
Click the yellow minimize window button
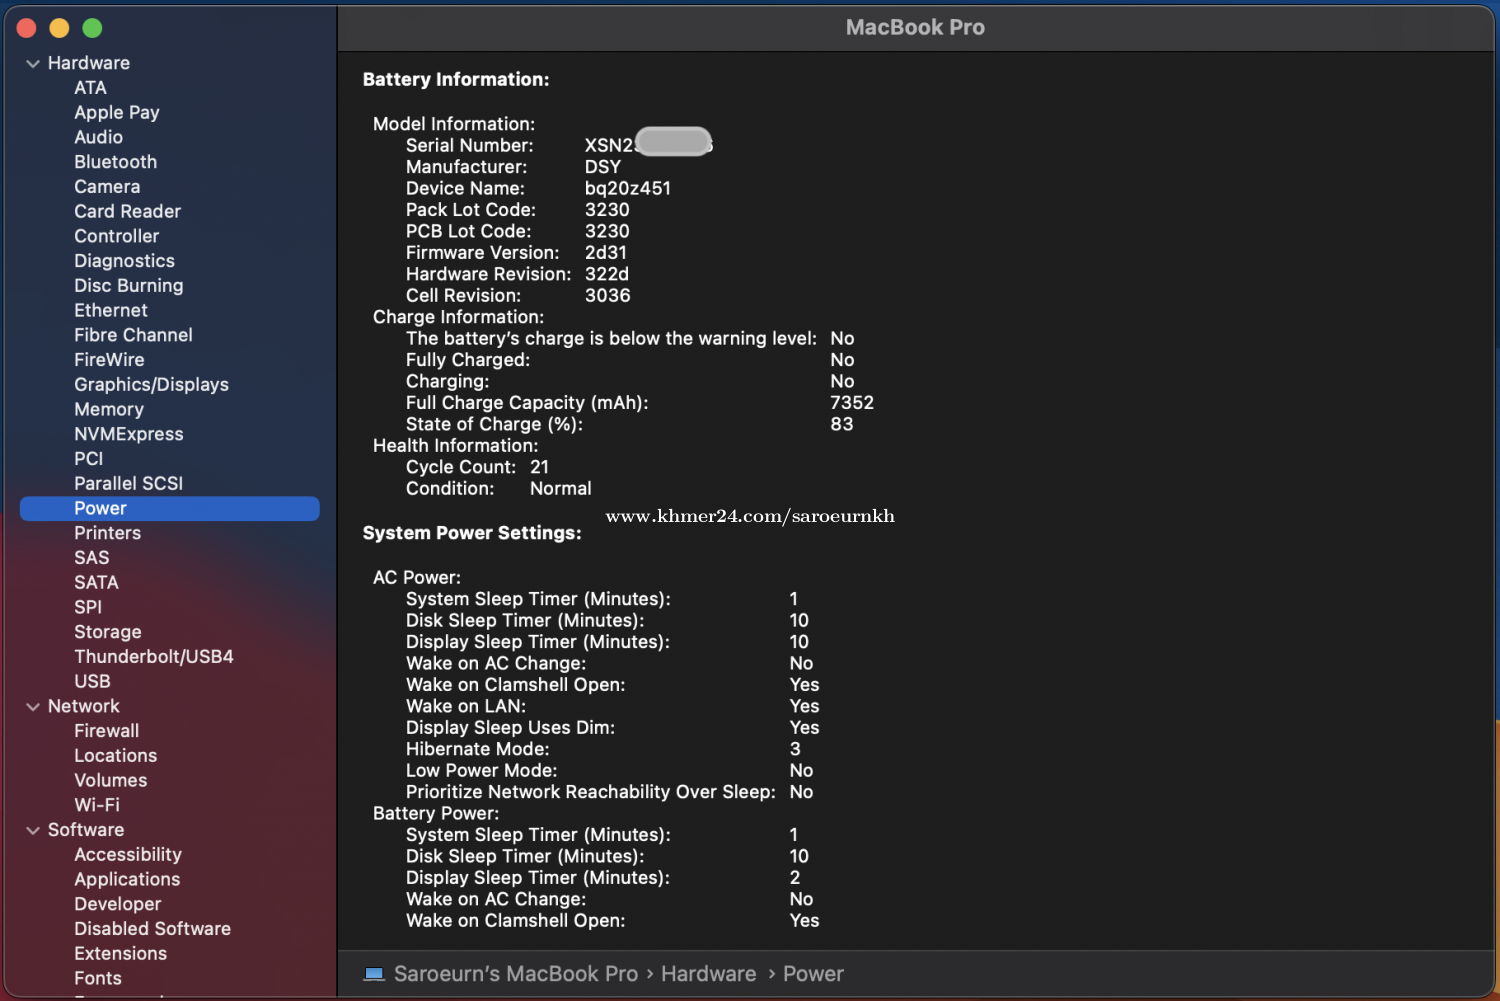pyautogui.click(x=59, y=28)
